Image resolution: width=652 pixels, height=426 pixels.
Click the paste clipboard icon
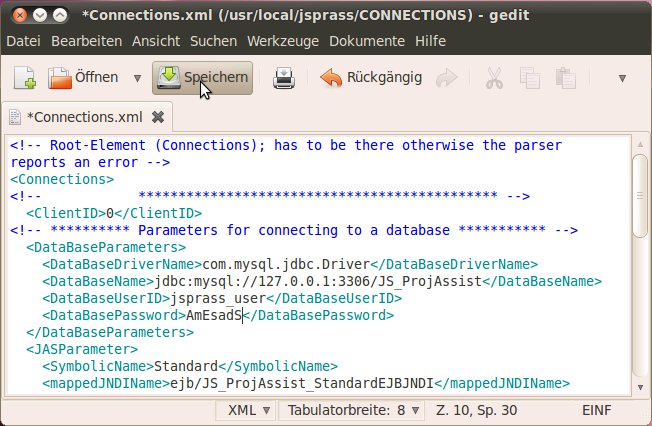tap(567, 78)
